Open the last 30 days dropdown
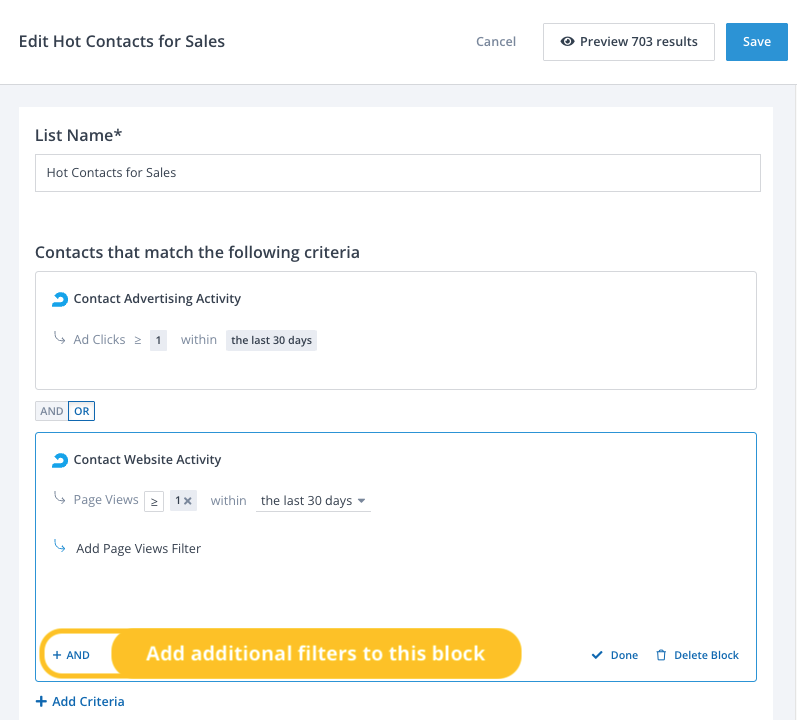This screenshot has height=720, width=797. (x=313, y=501)
